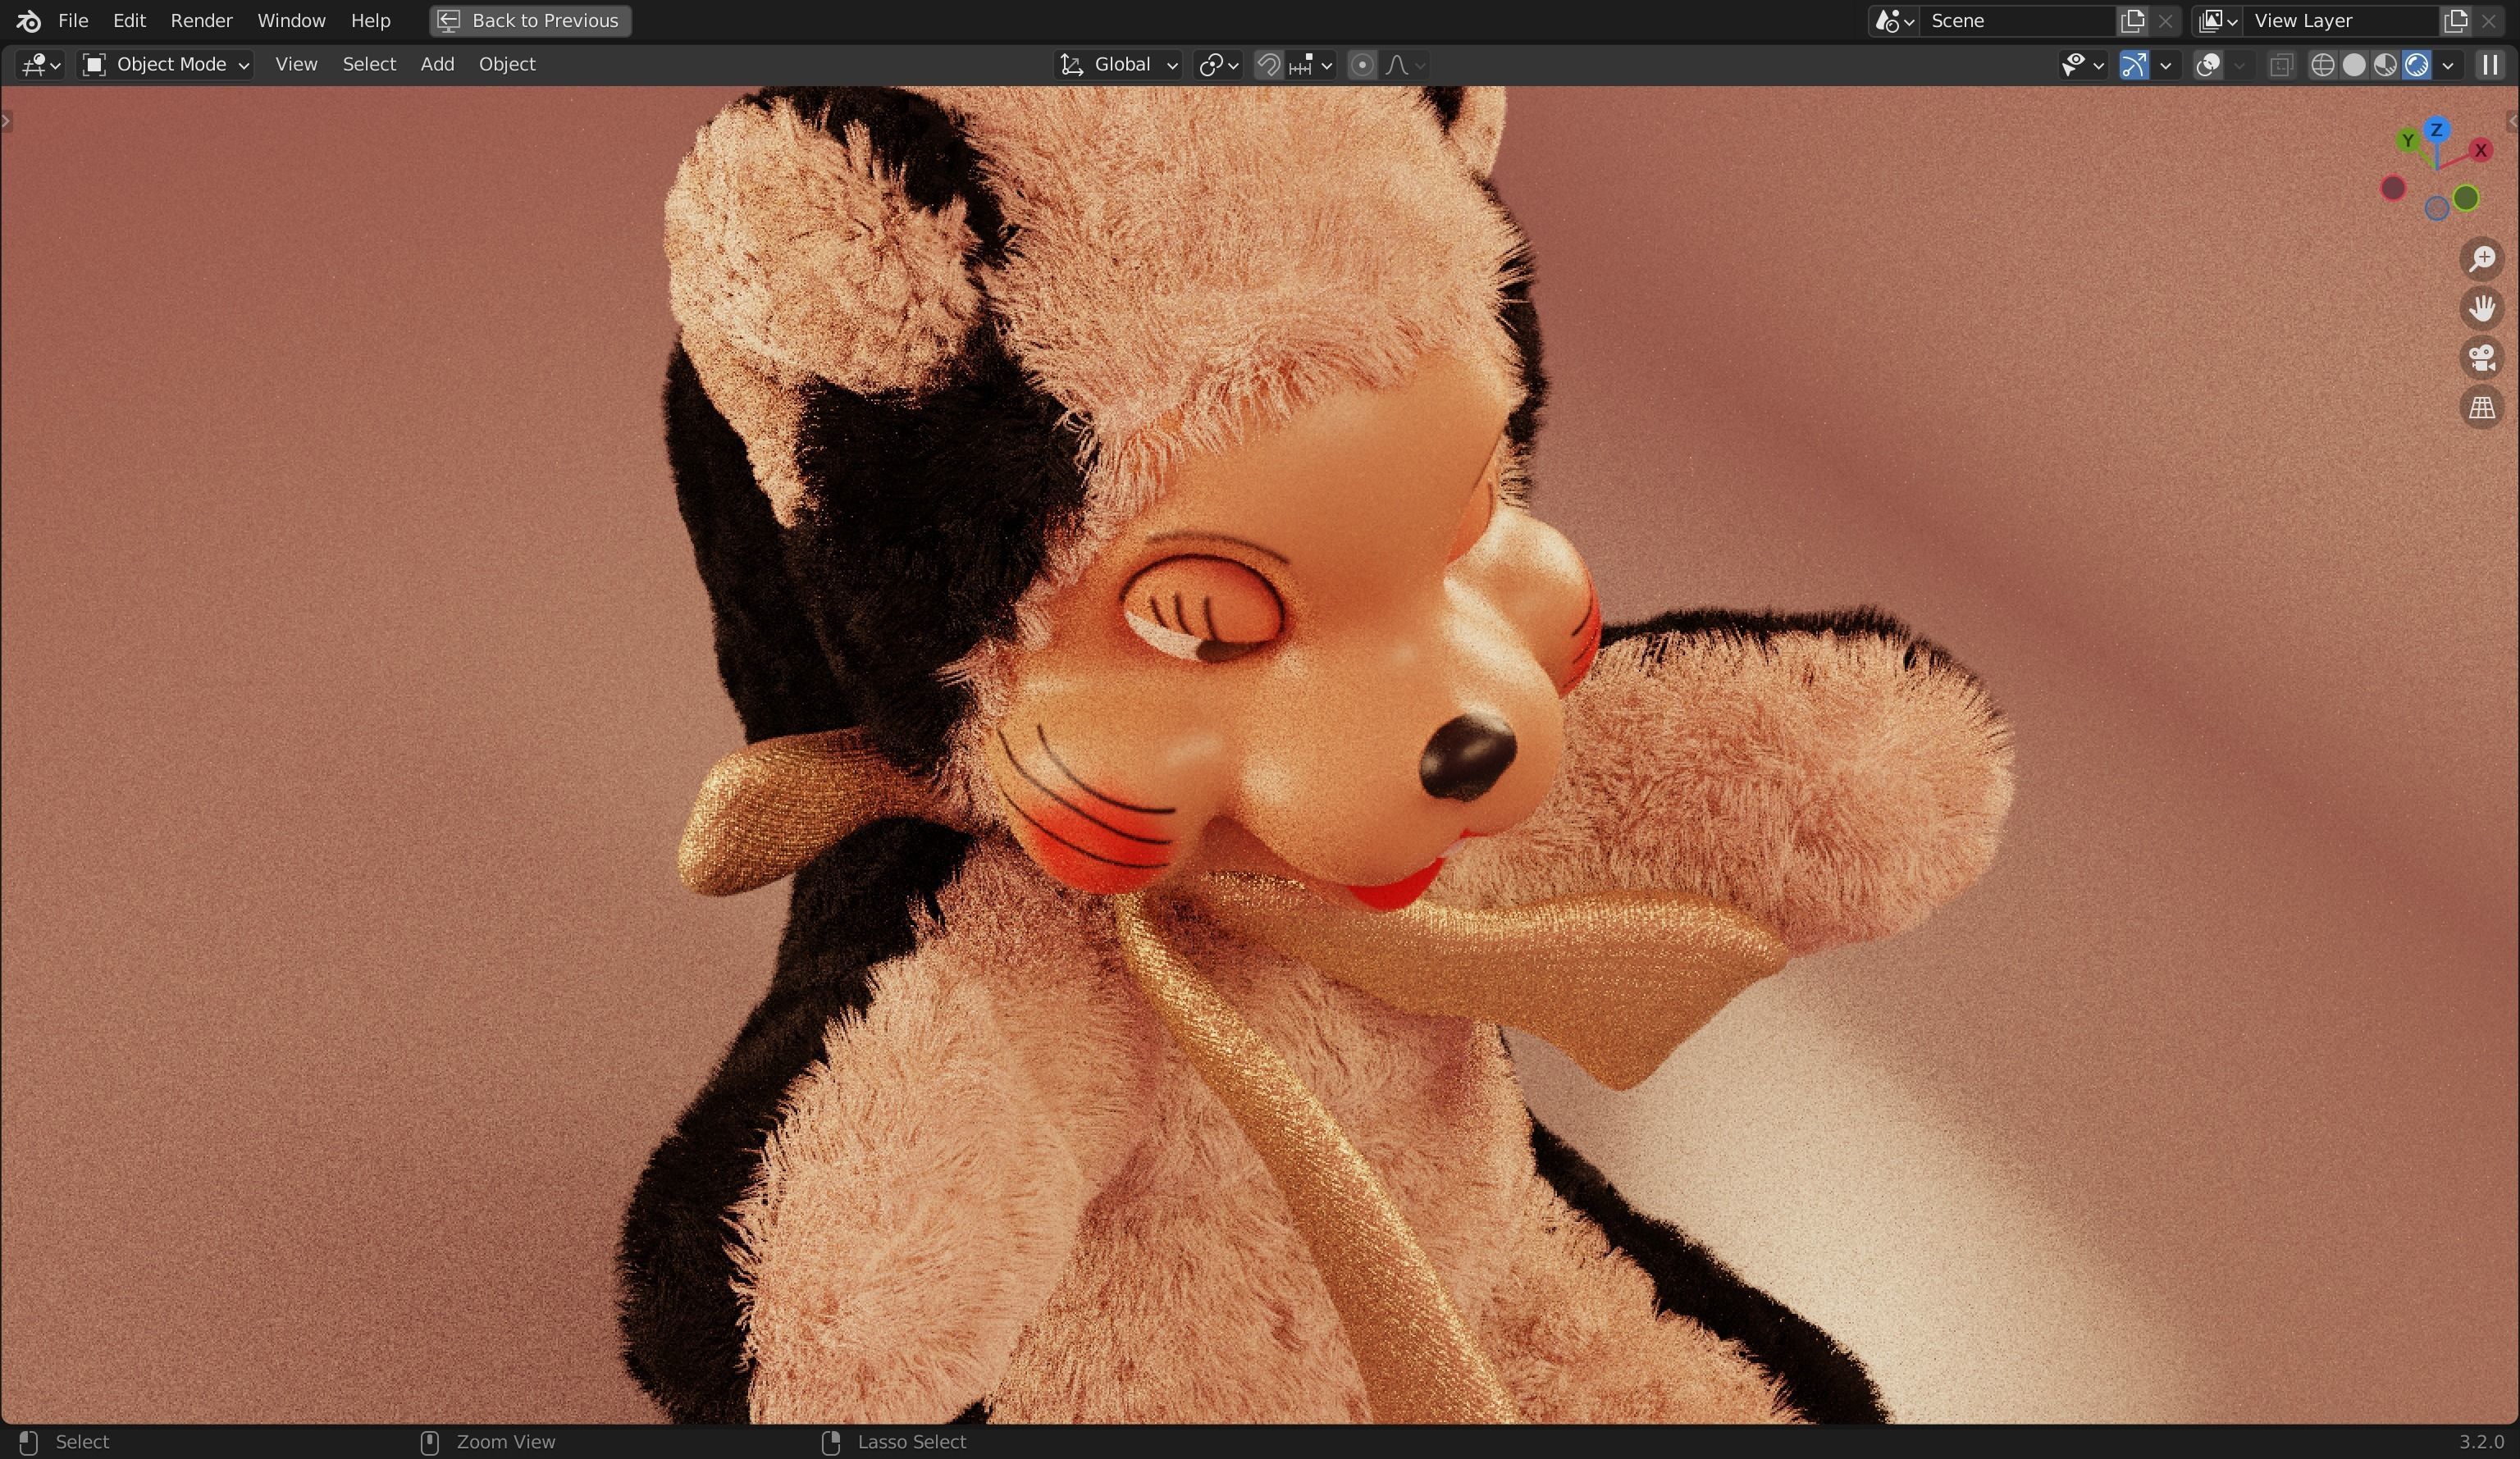Open the Object Mode dropdown
Image resolution: width=2520 pixels, height=1459 pixels.
(165, 65)
